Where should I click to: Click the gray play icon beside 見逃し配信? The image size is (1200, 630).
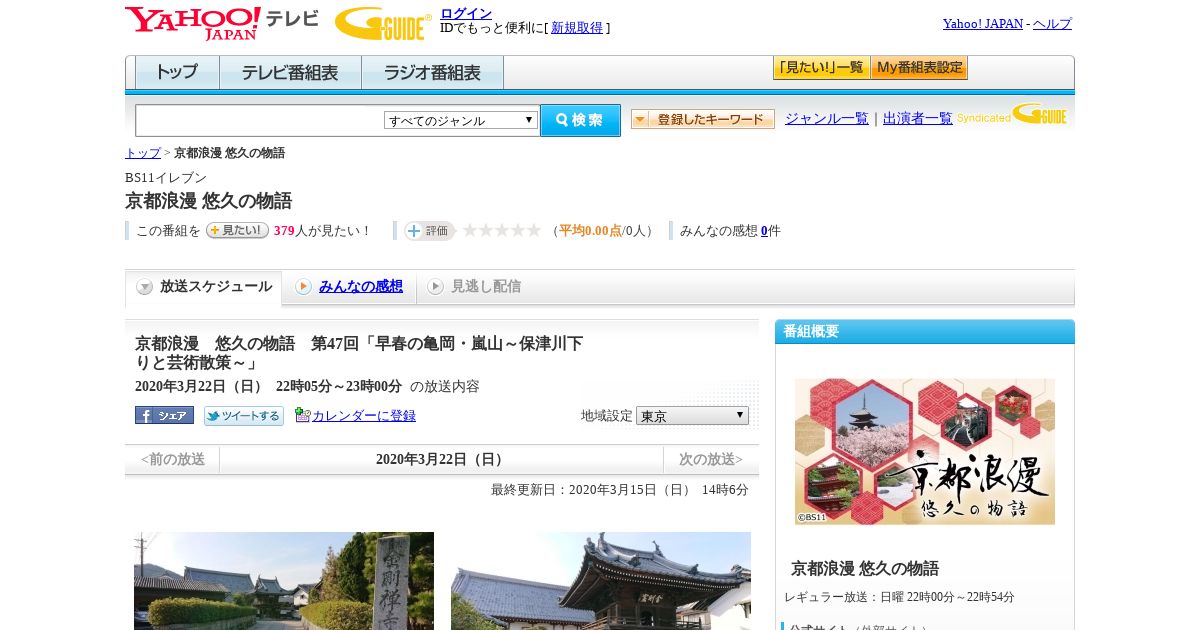click(435, 287)
